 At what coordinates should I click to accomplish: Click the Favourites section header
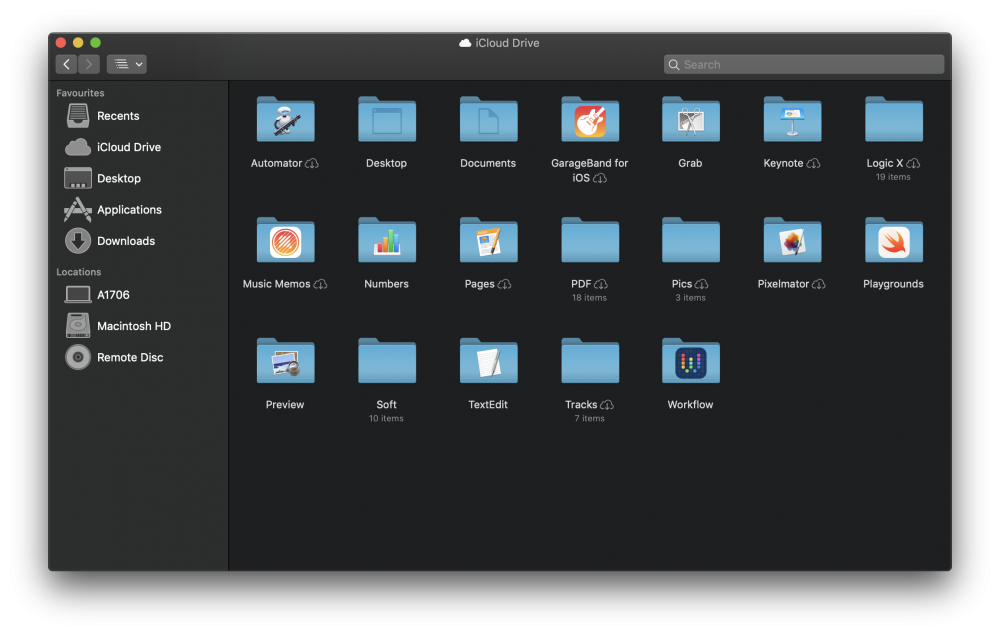coord(80,93)
